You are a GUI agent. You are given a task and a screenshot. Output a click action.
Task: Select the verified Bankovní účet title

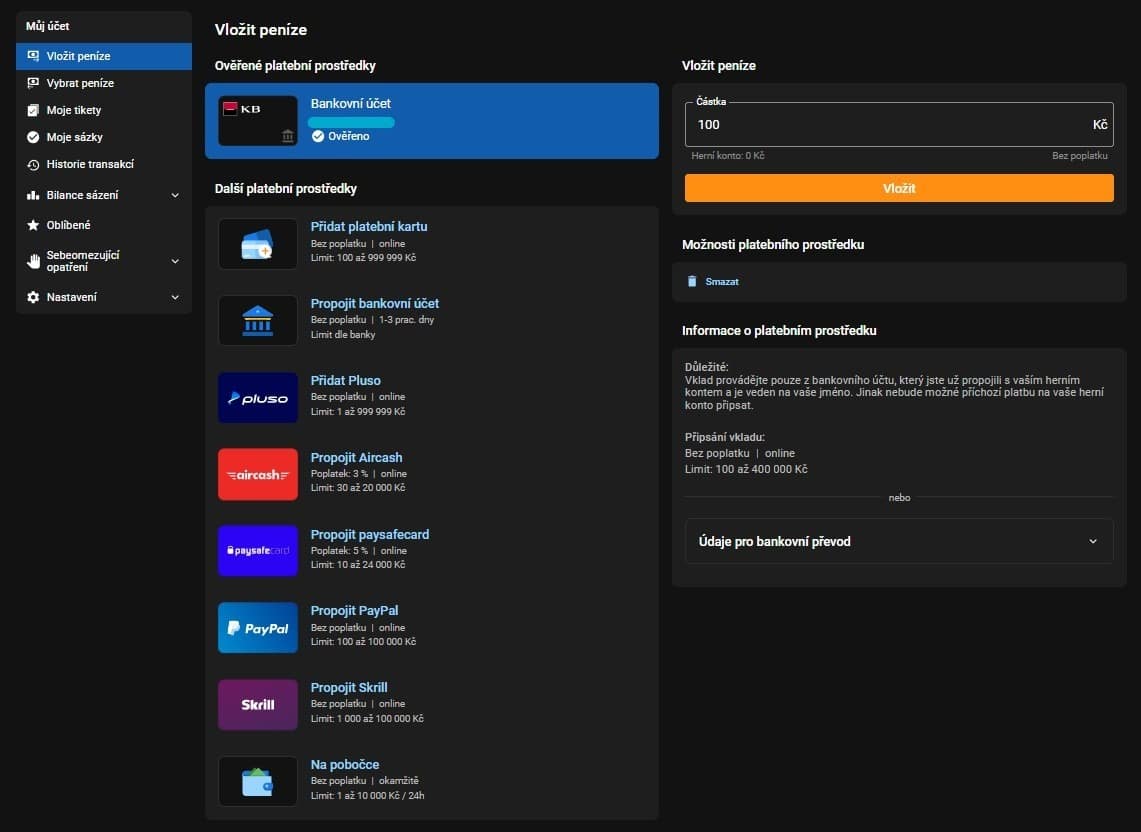coord(351,104)
